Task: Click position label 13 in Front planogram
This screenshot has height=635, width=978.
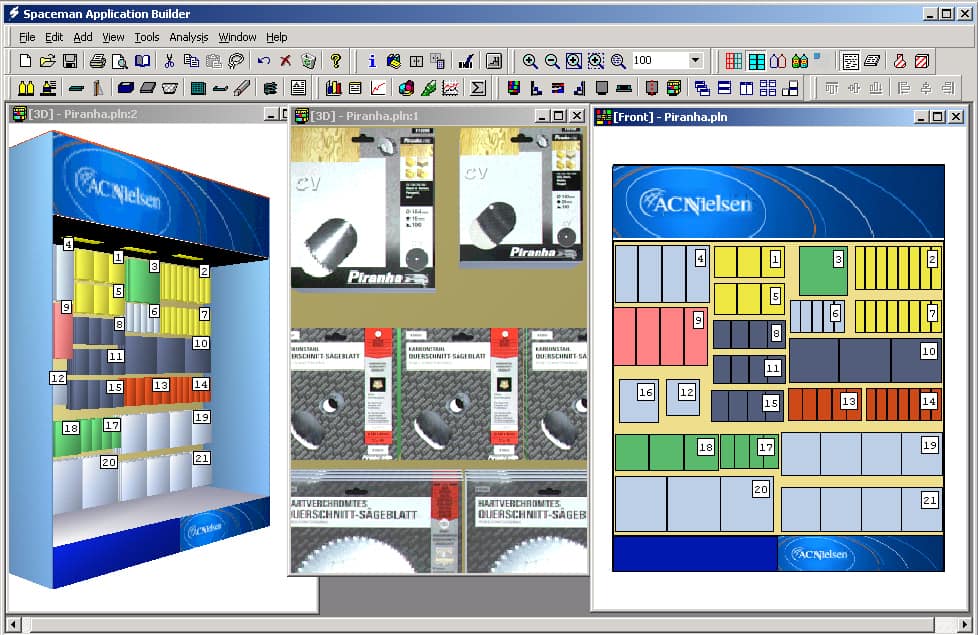Action: [x=848, y=401]
